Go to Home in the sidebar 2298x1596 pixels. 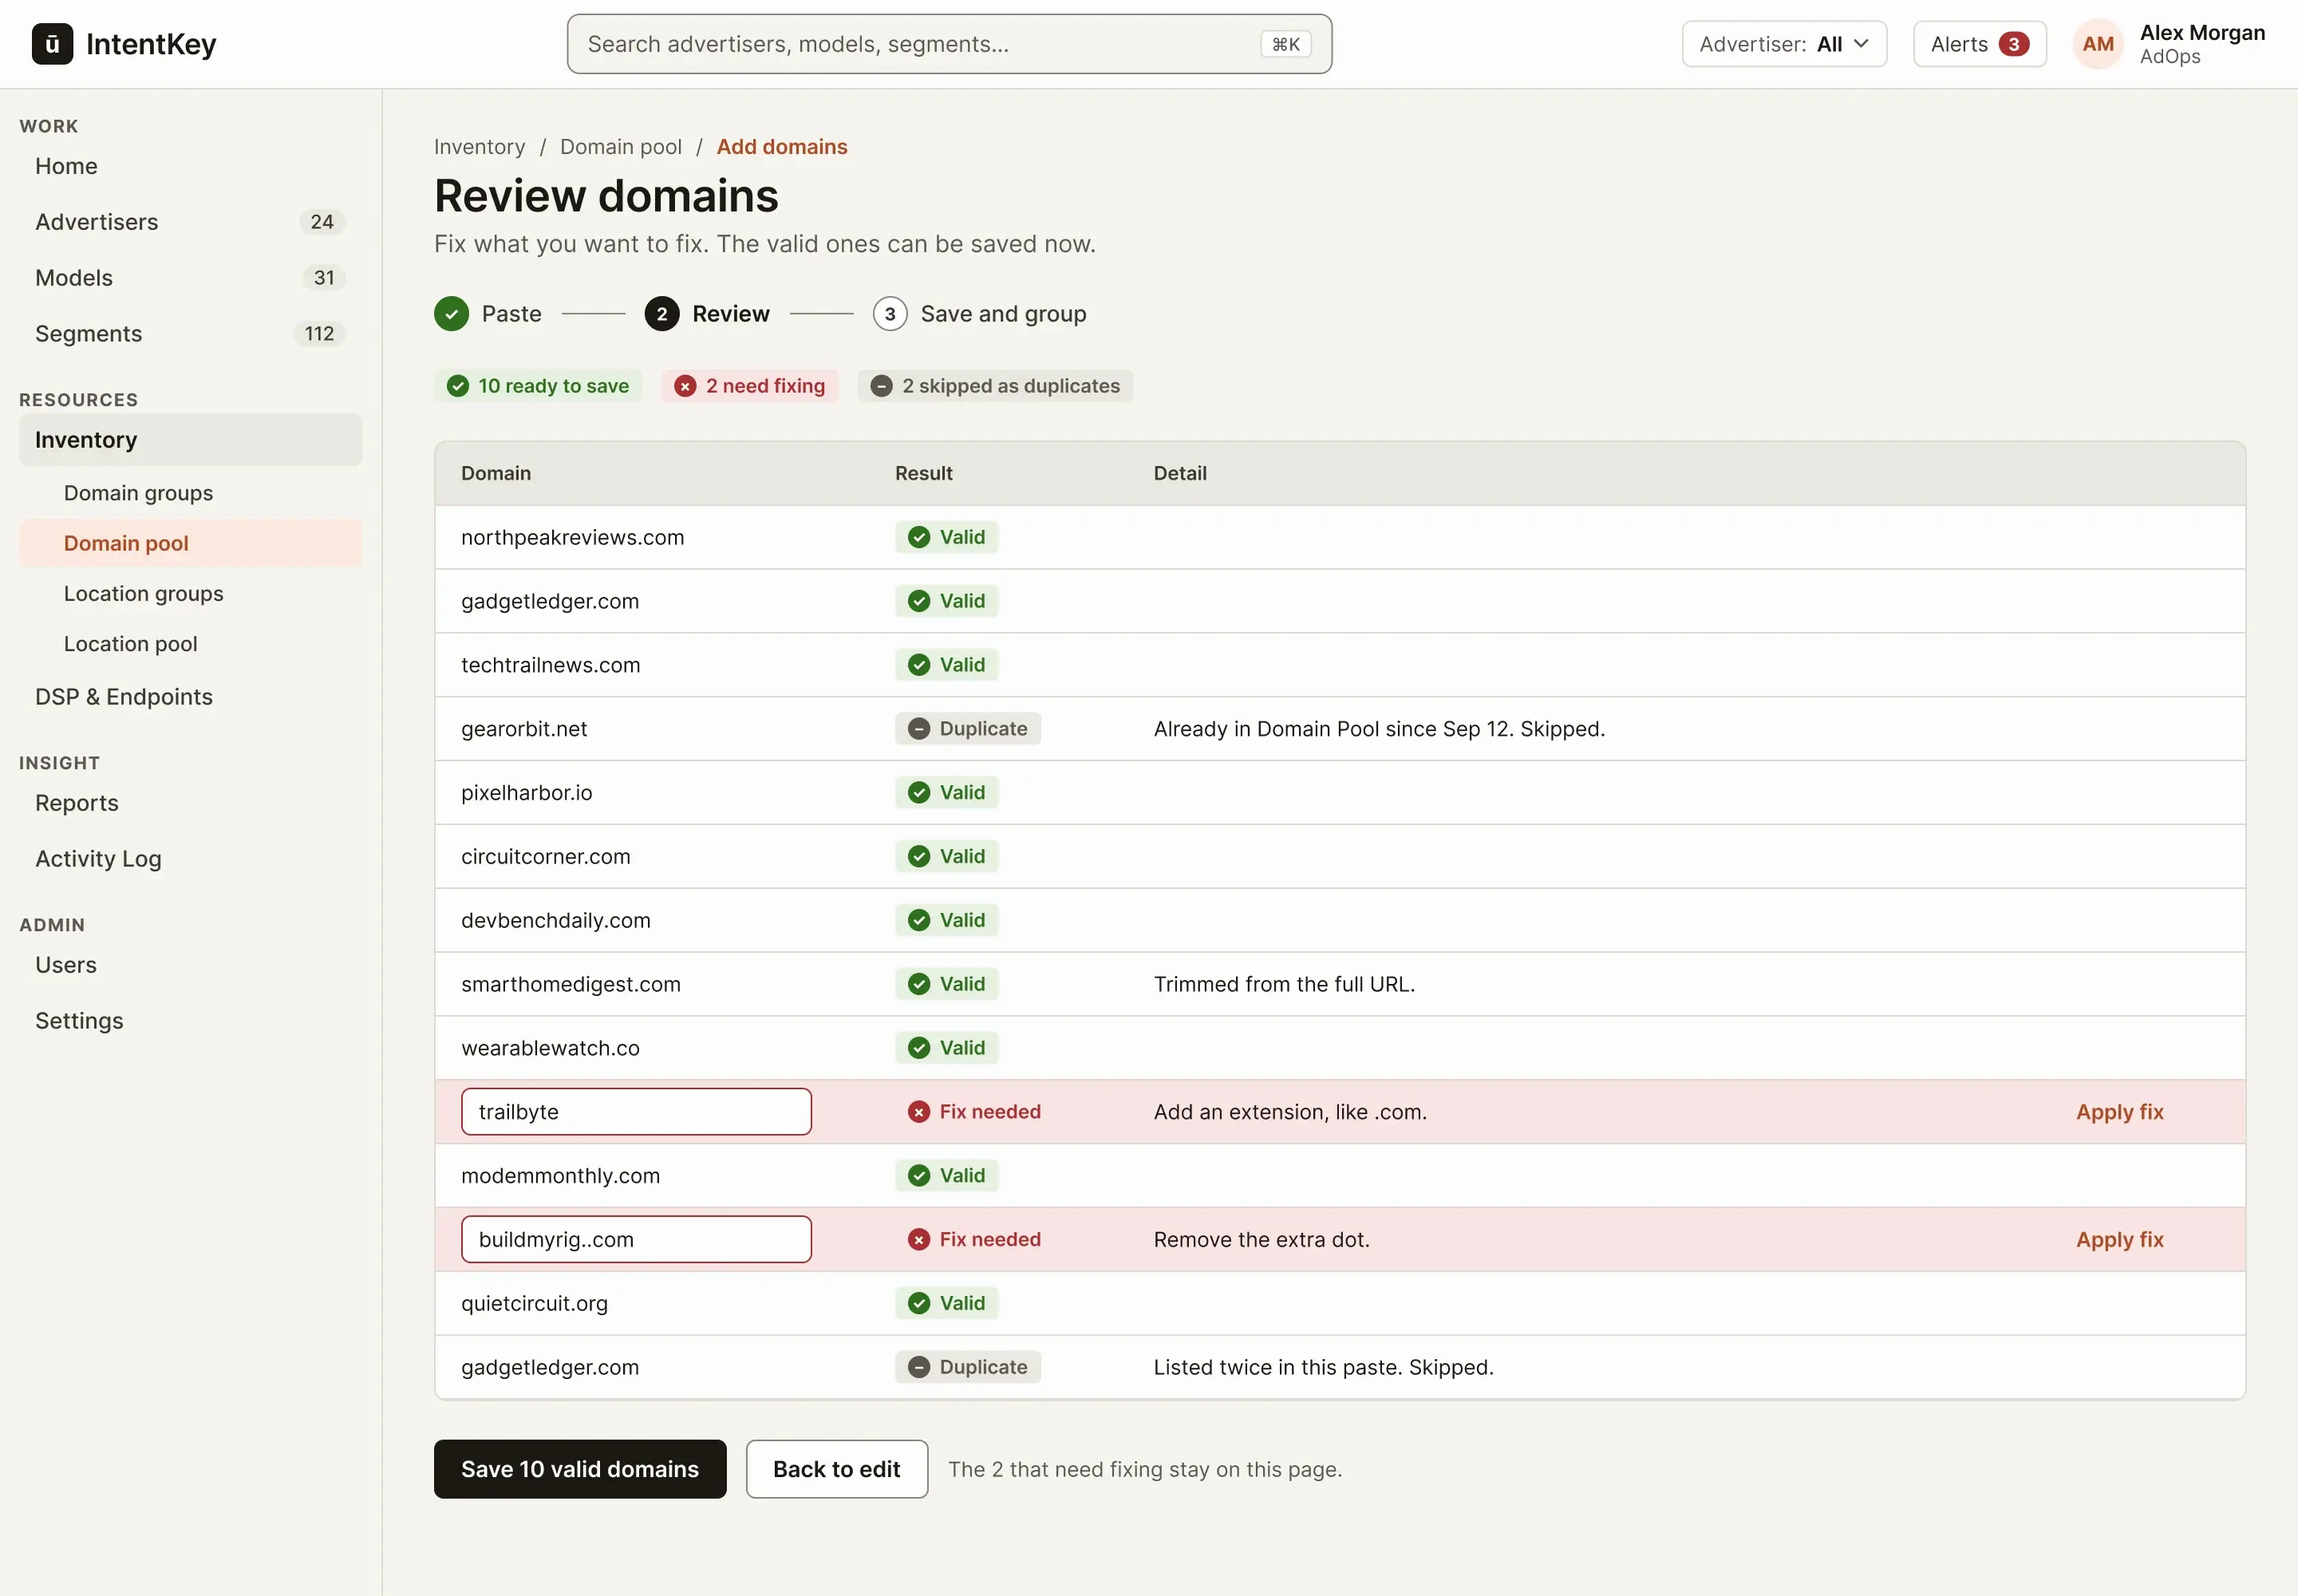(190, 166)
